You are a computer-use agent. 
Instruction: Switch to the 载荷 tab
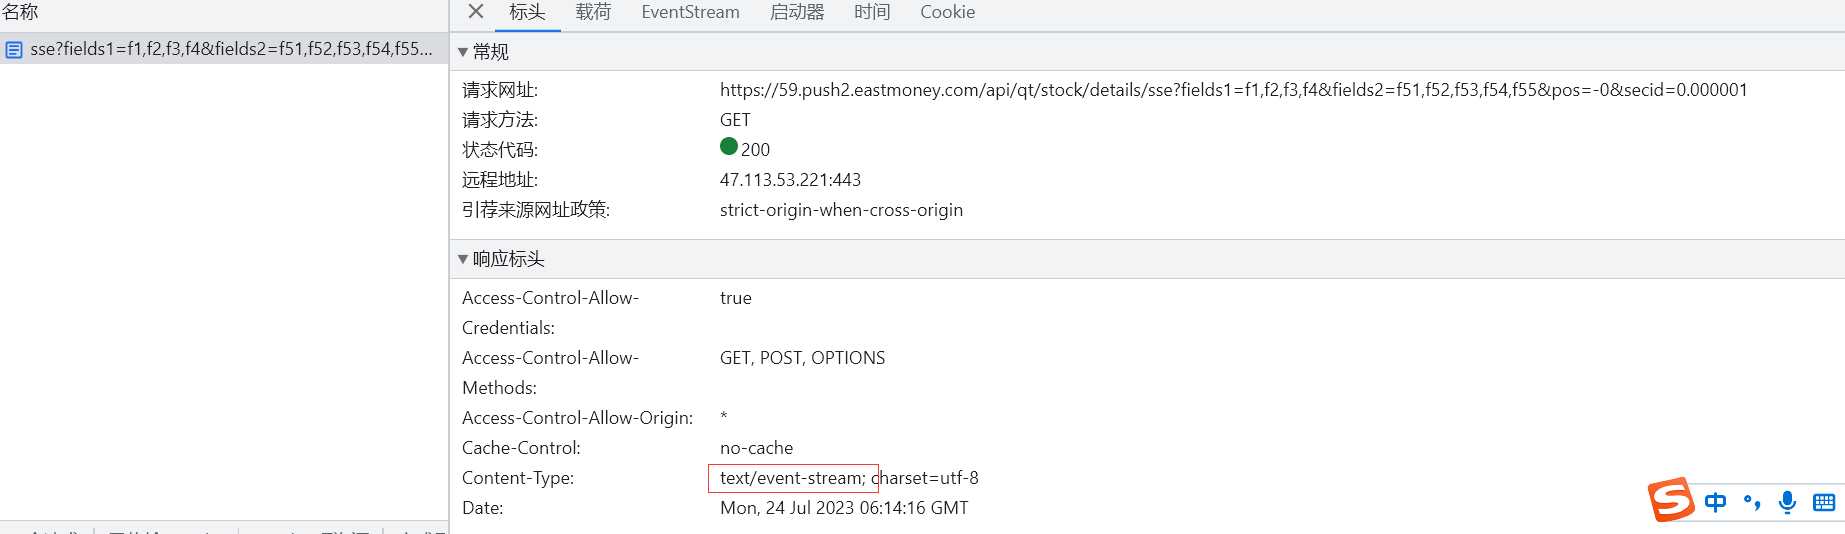[593, 12]
